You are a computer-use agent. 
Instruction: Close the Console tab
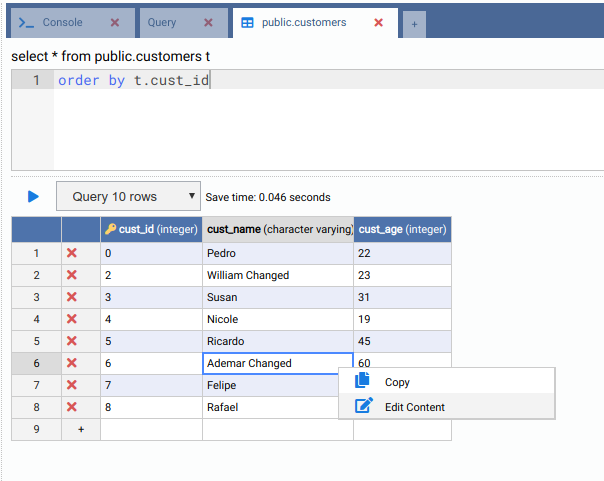pos(114,22)
